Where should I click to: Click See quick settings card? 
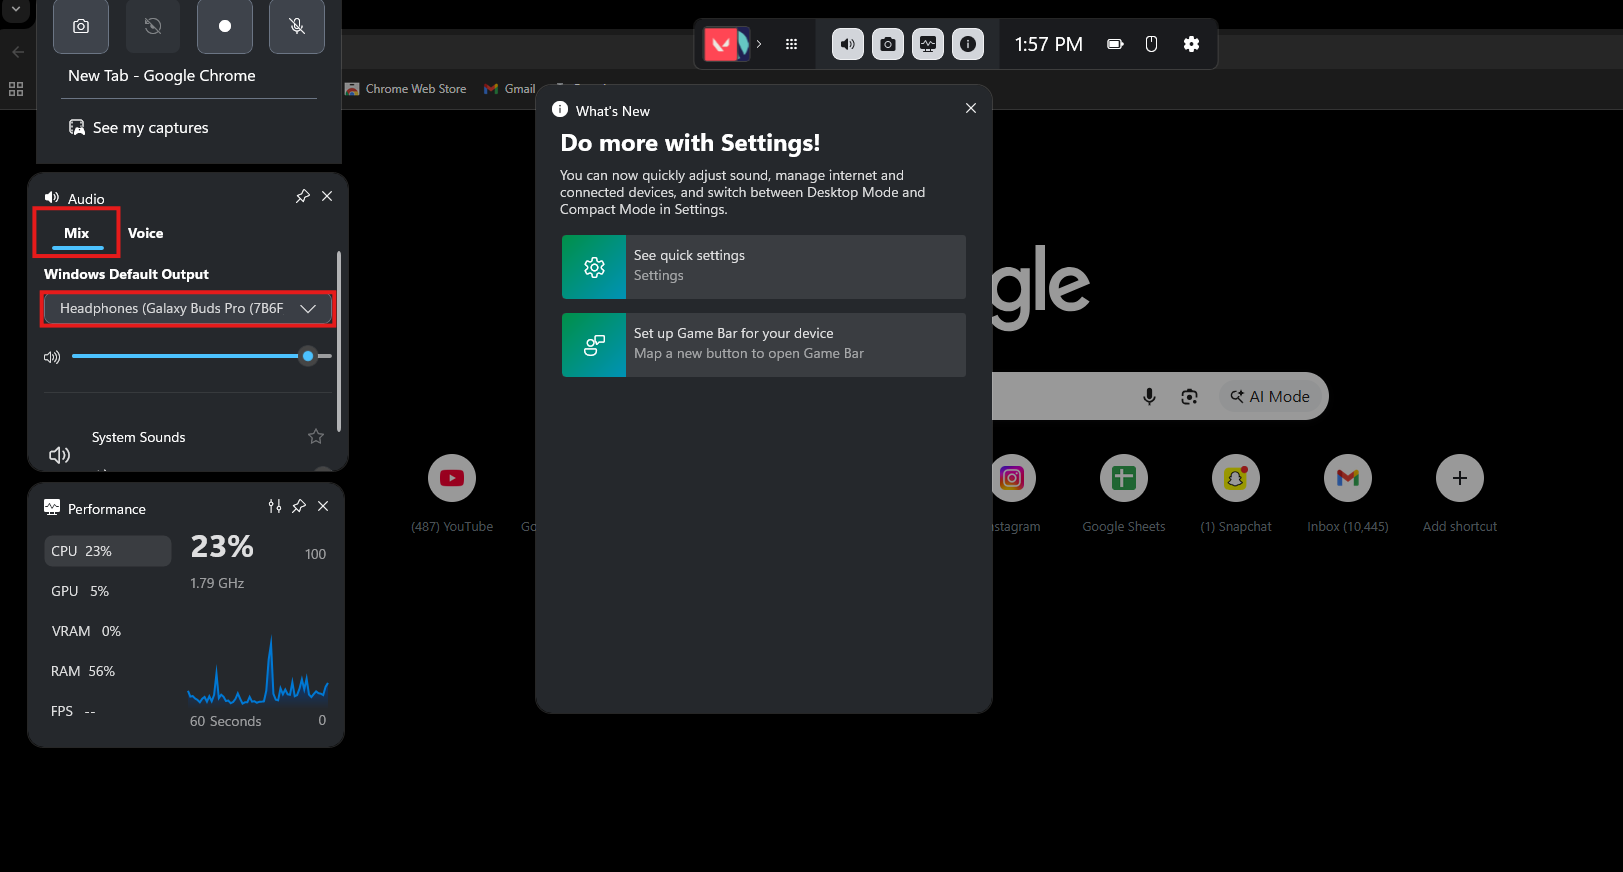[x=763, y=267]
